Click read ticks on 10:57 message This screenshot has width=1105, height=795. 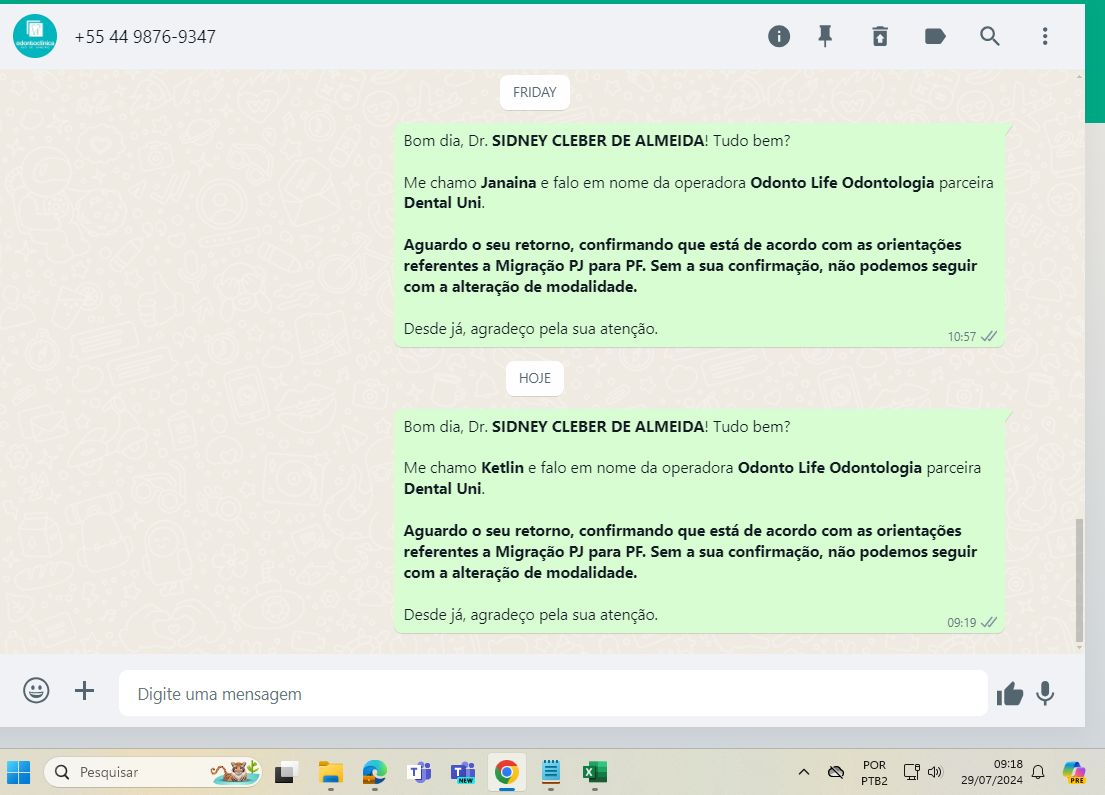[989, 336]
